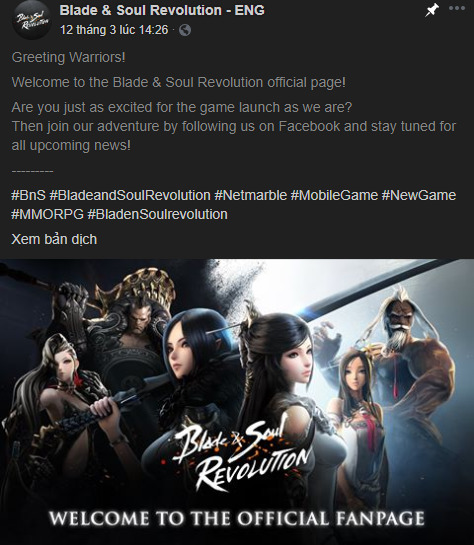Click the pinned post pin icon
The width and height of the screenshot is (474, 545).
(432, 10)
